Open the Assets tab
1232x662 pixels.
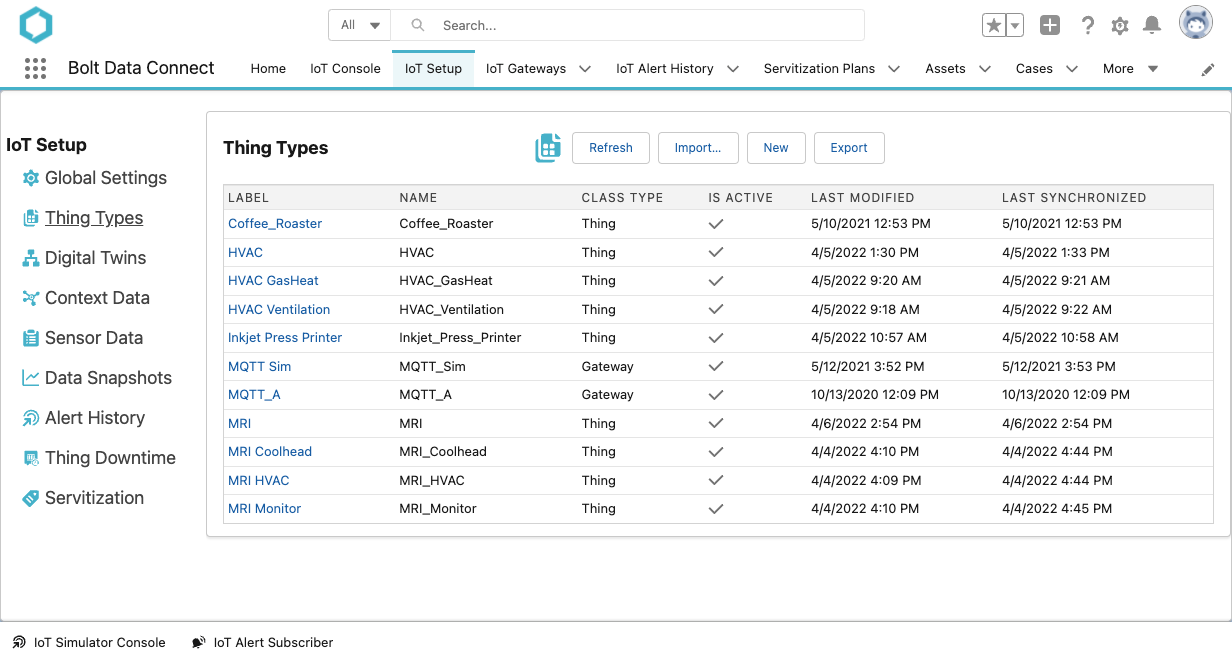click(945, 69)
